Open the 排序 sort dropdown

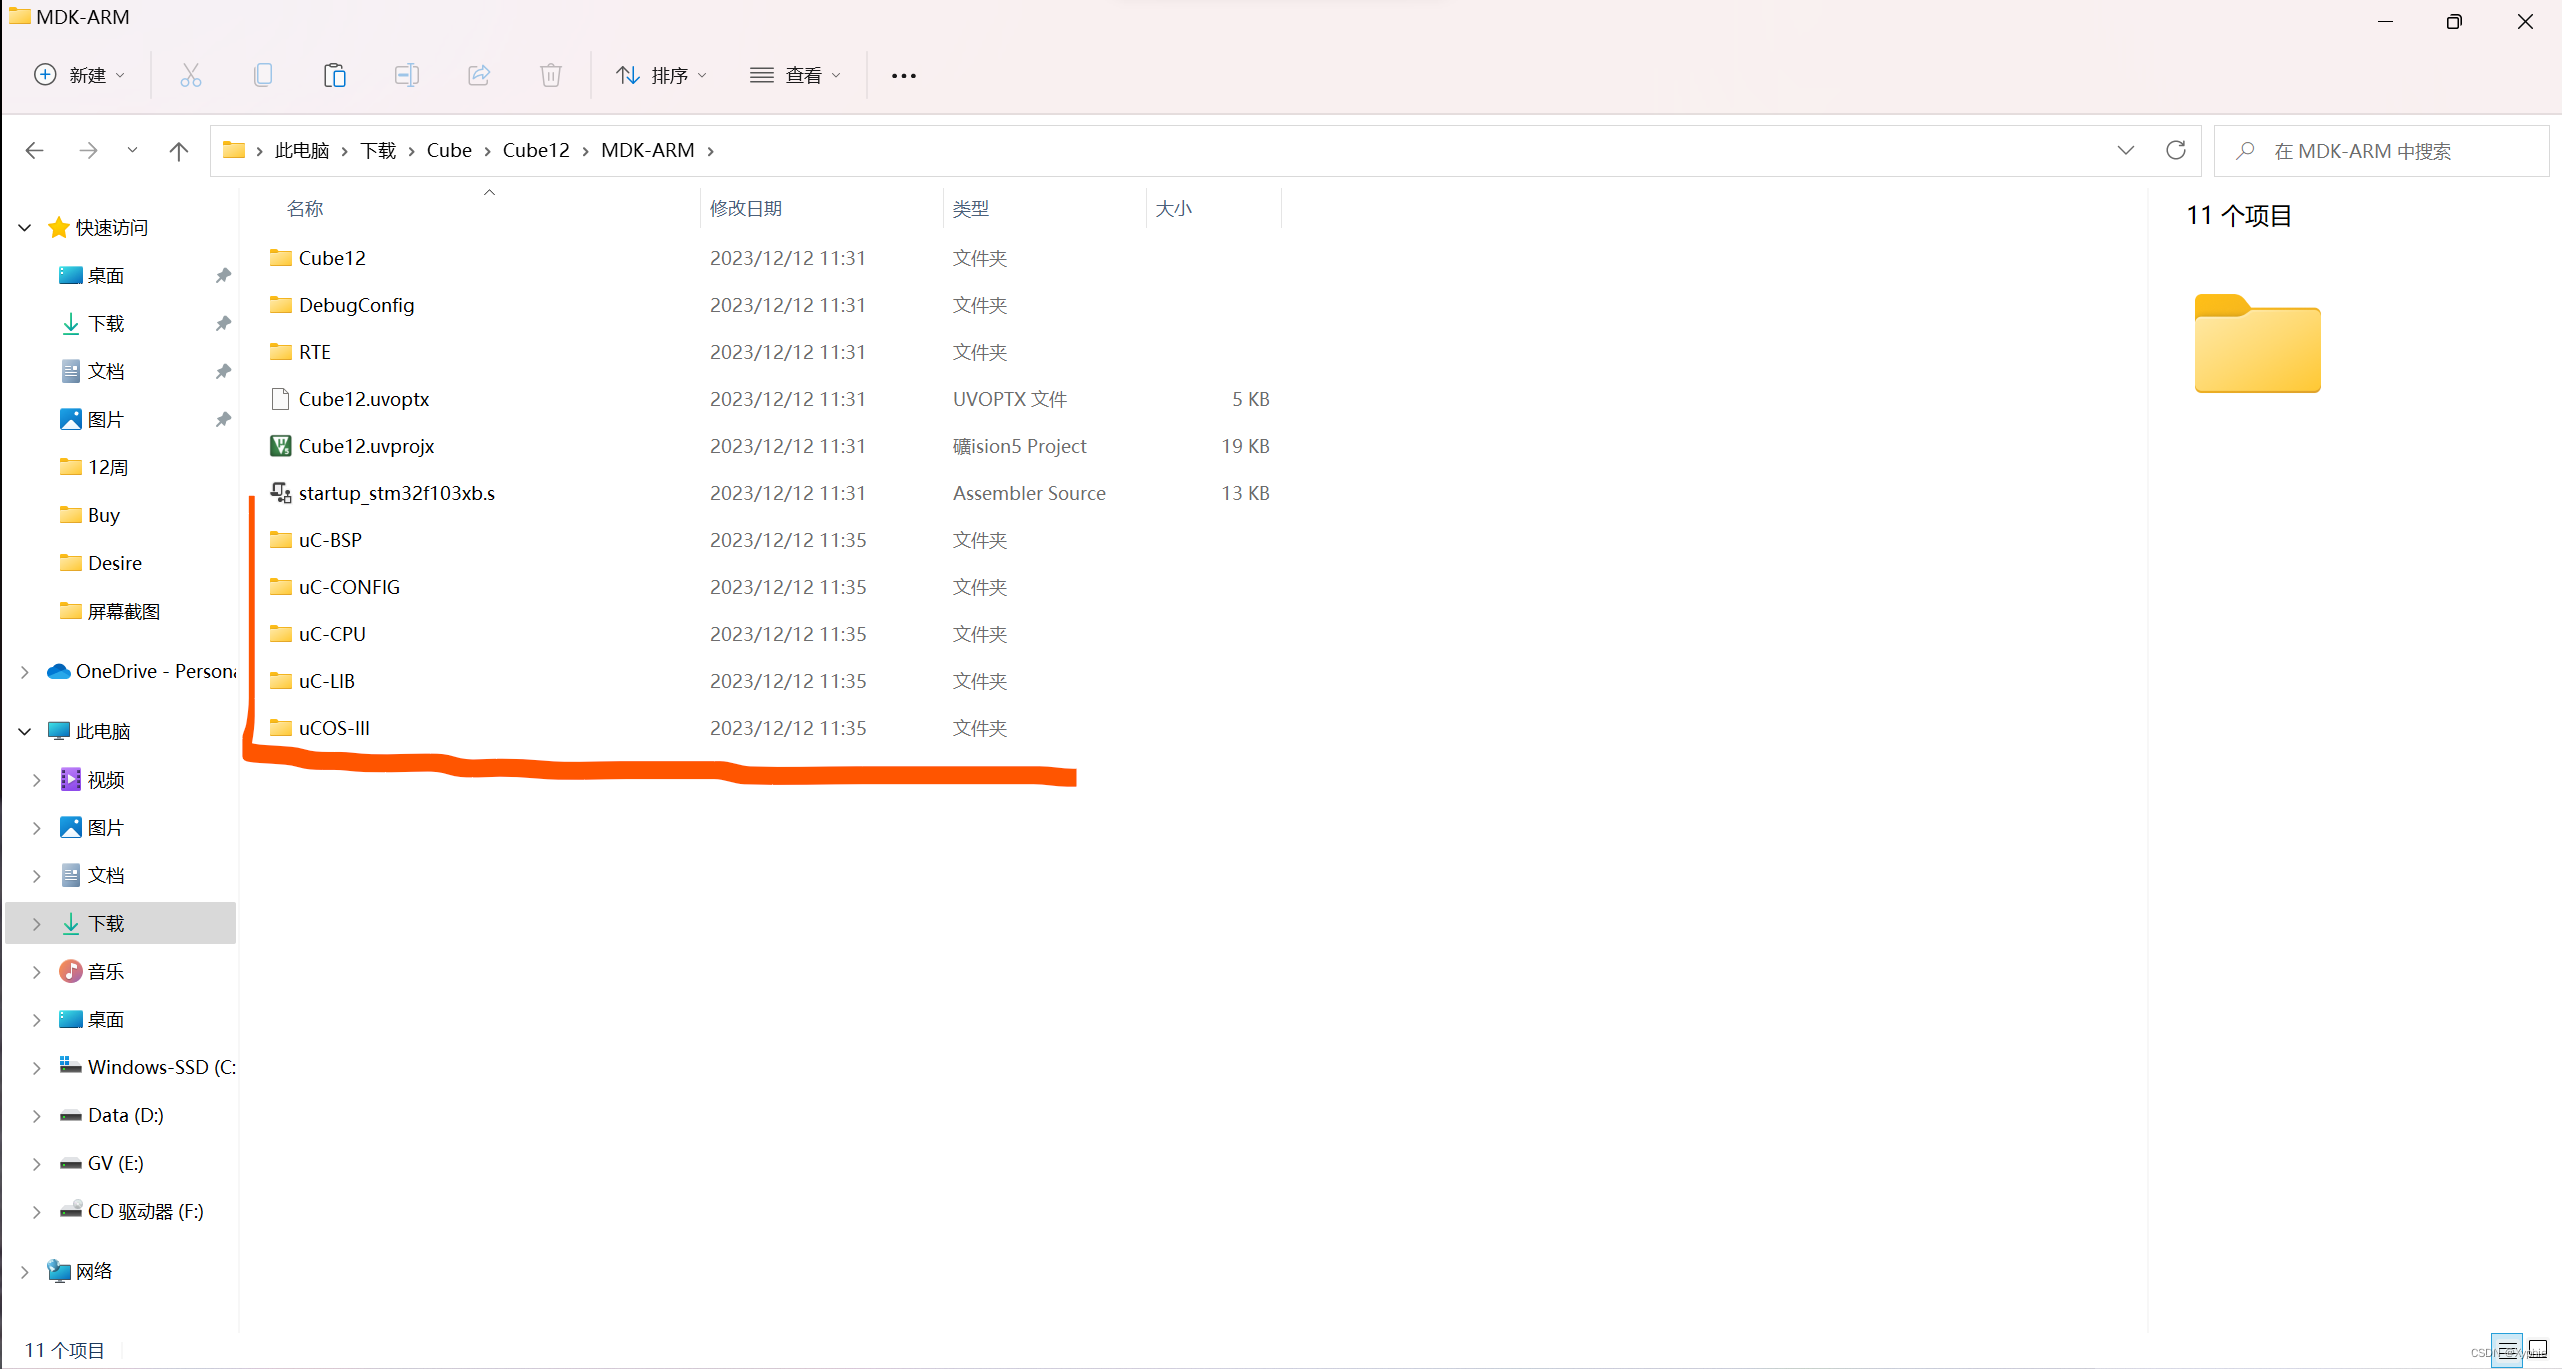[x=662, y=75]
